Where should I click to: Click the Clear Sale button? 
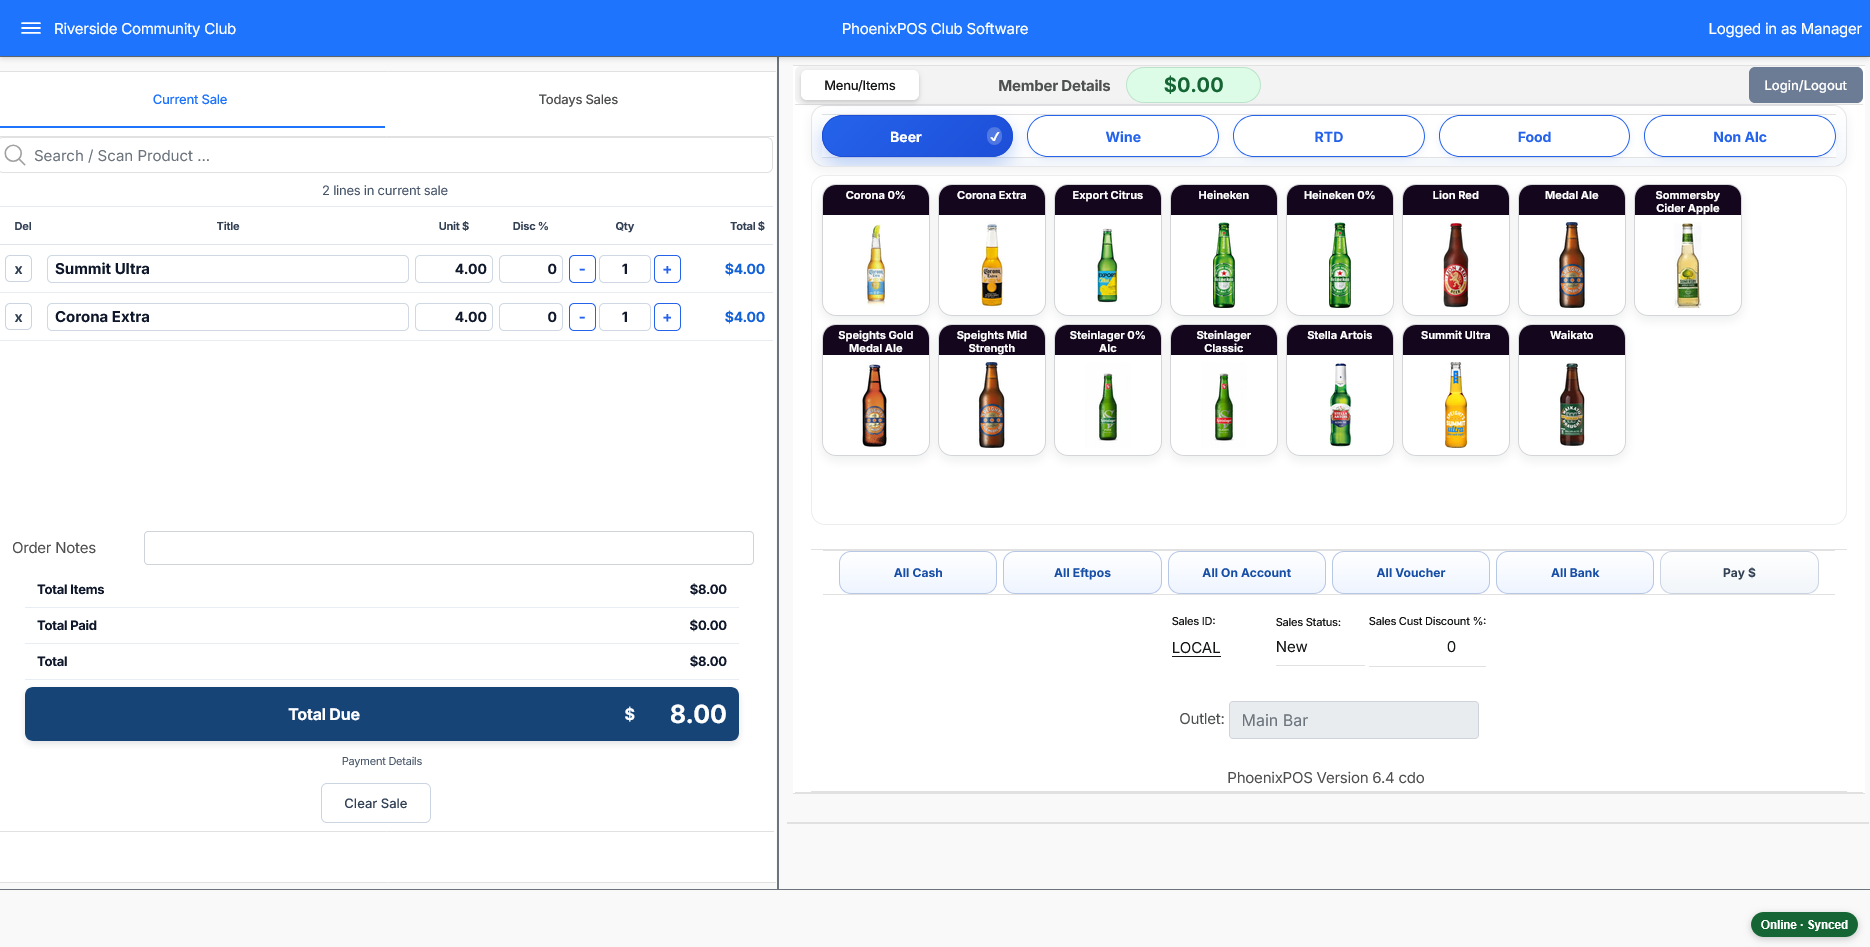pyautogui.click(x=376, y=803)
